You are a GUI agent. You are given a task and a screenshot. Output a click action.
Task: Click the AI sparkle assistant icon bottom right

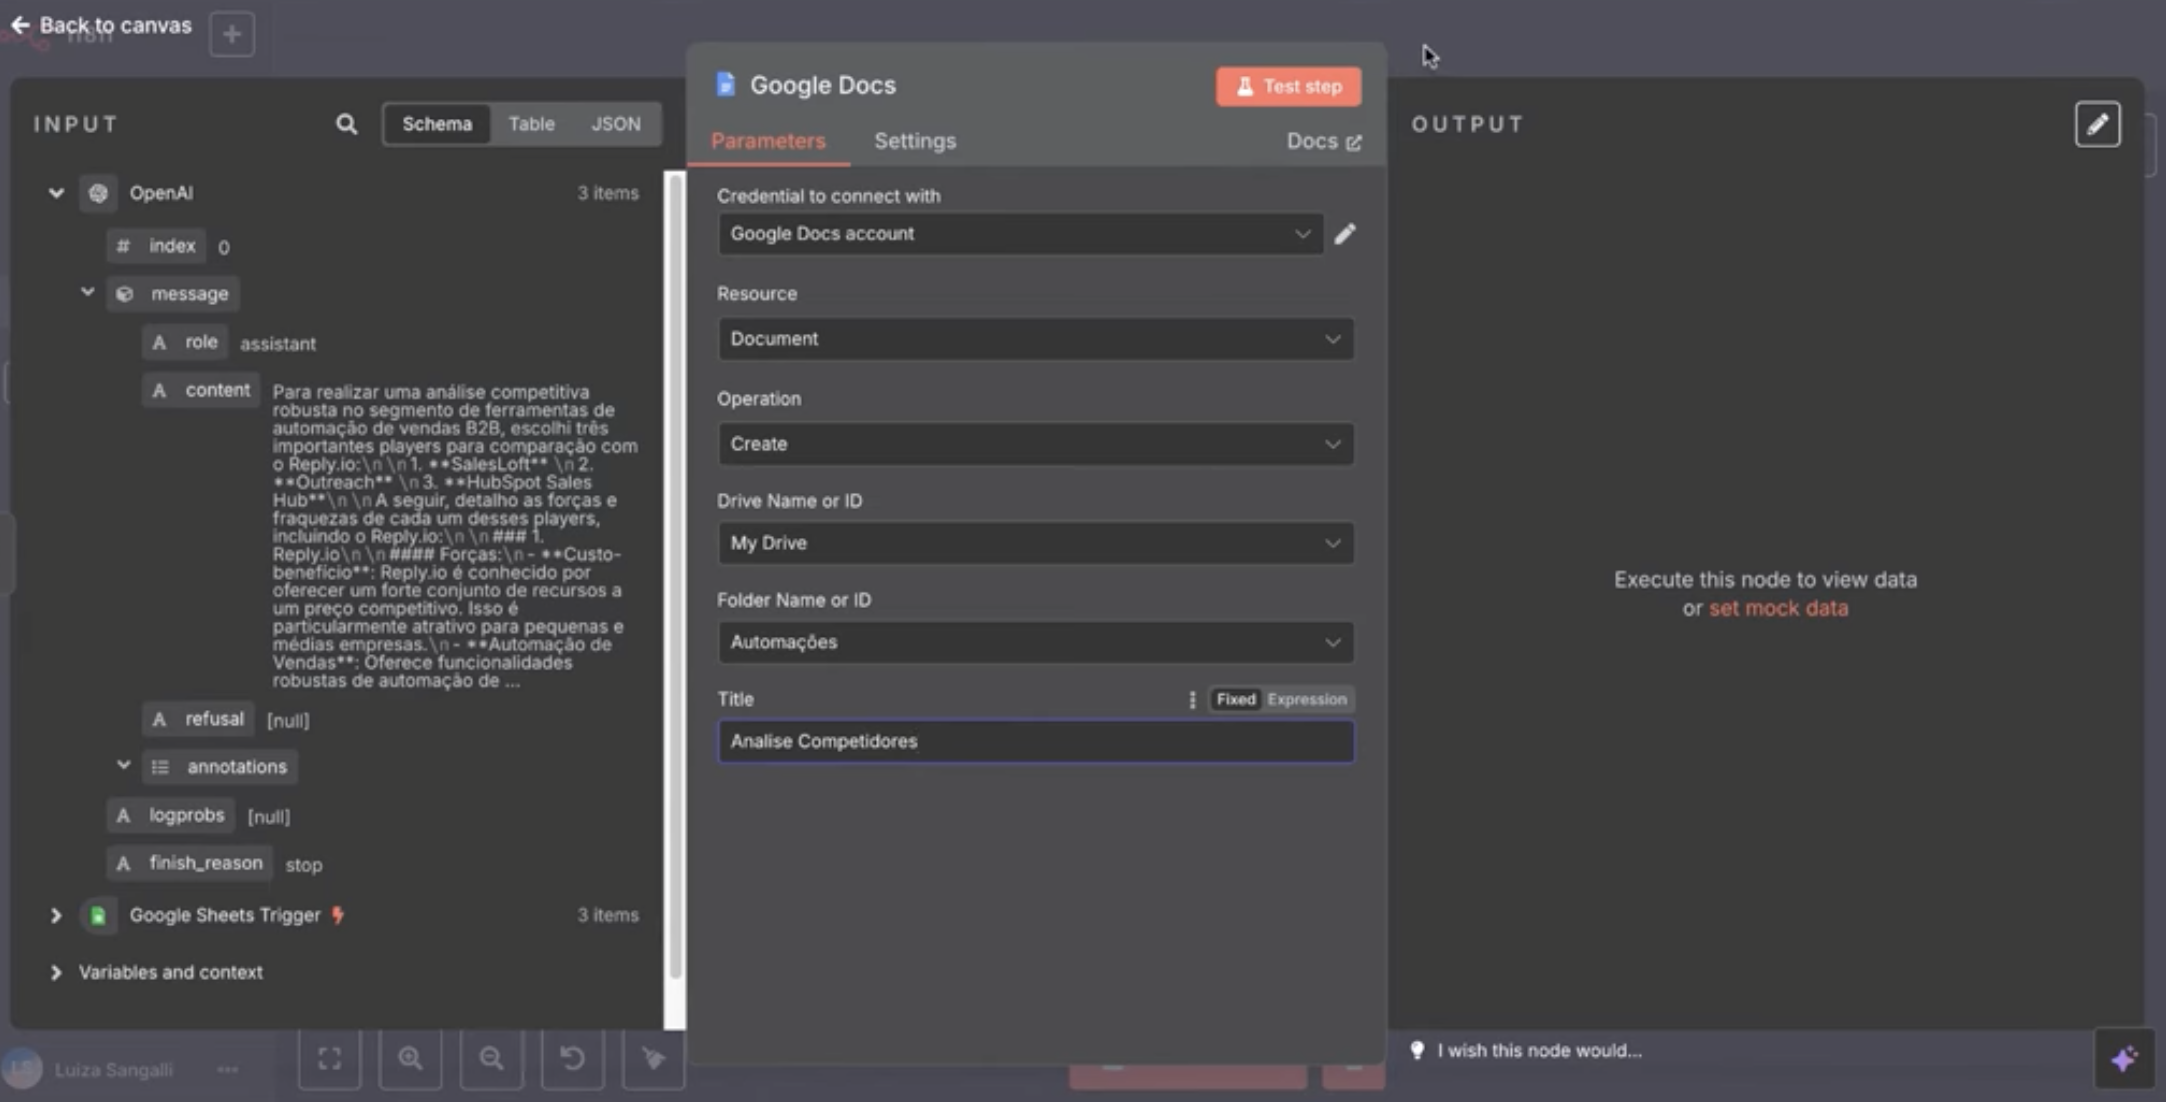[2125, 1058]
